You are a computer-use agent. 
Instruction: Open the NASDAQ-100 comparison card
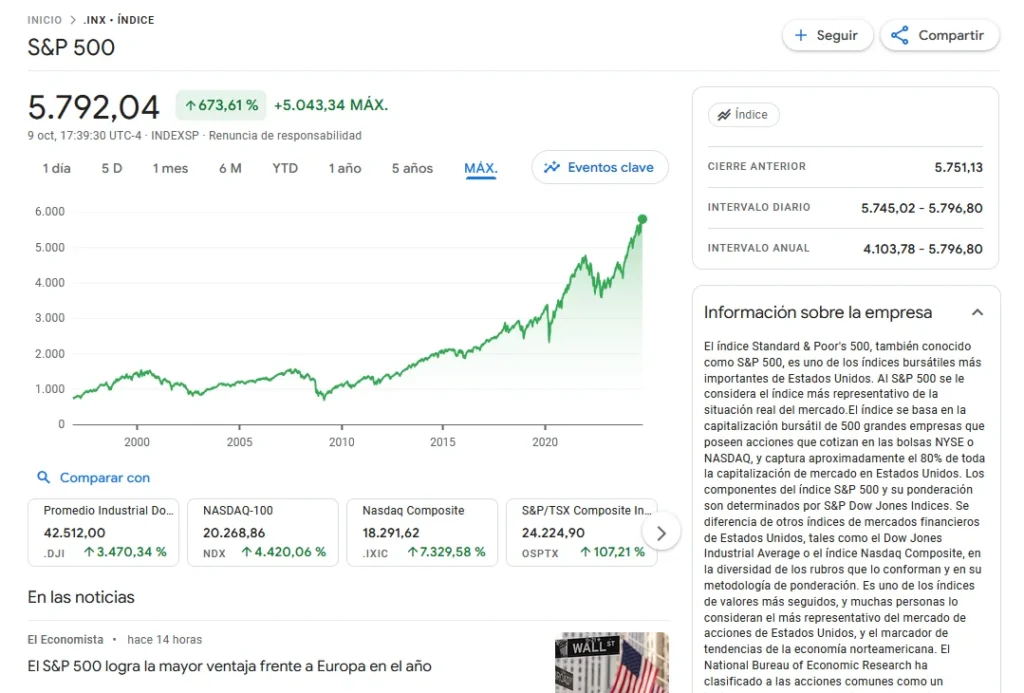(x=262, y=532)
